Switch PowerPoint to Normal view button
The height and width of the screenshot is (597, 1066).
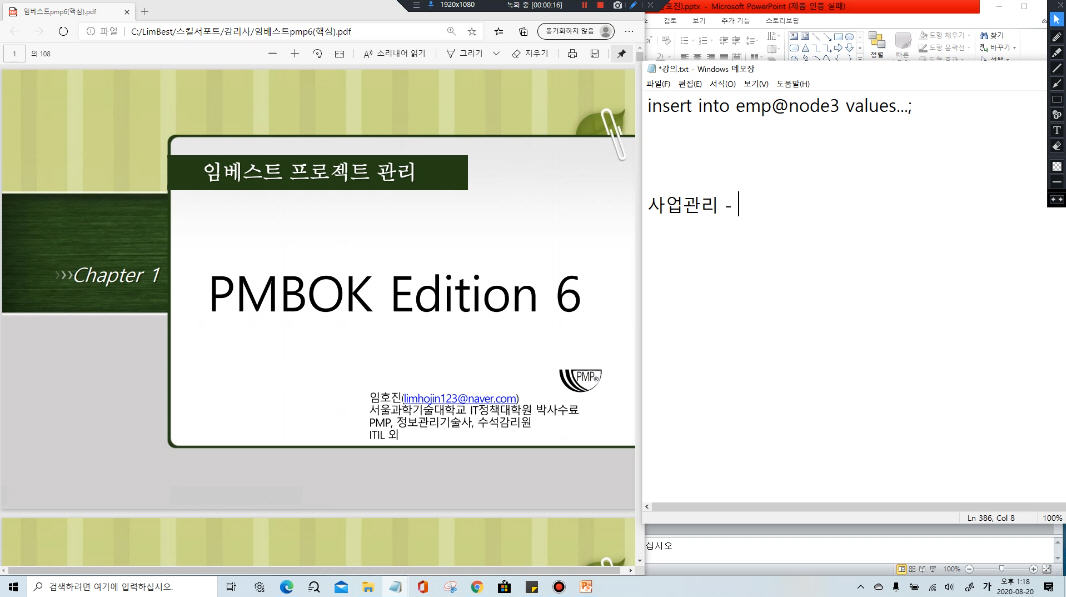[x=901, y=568]
